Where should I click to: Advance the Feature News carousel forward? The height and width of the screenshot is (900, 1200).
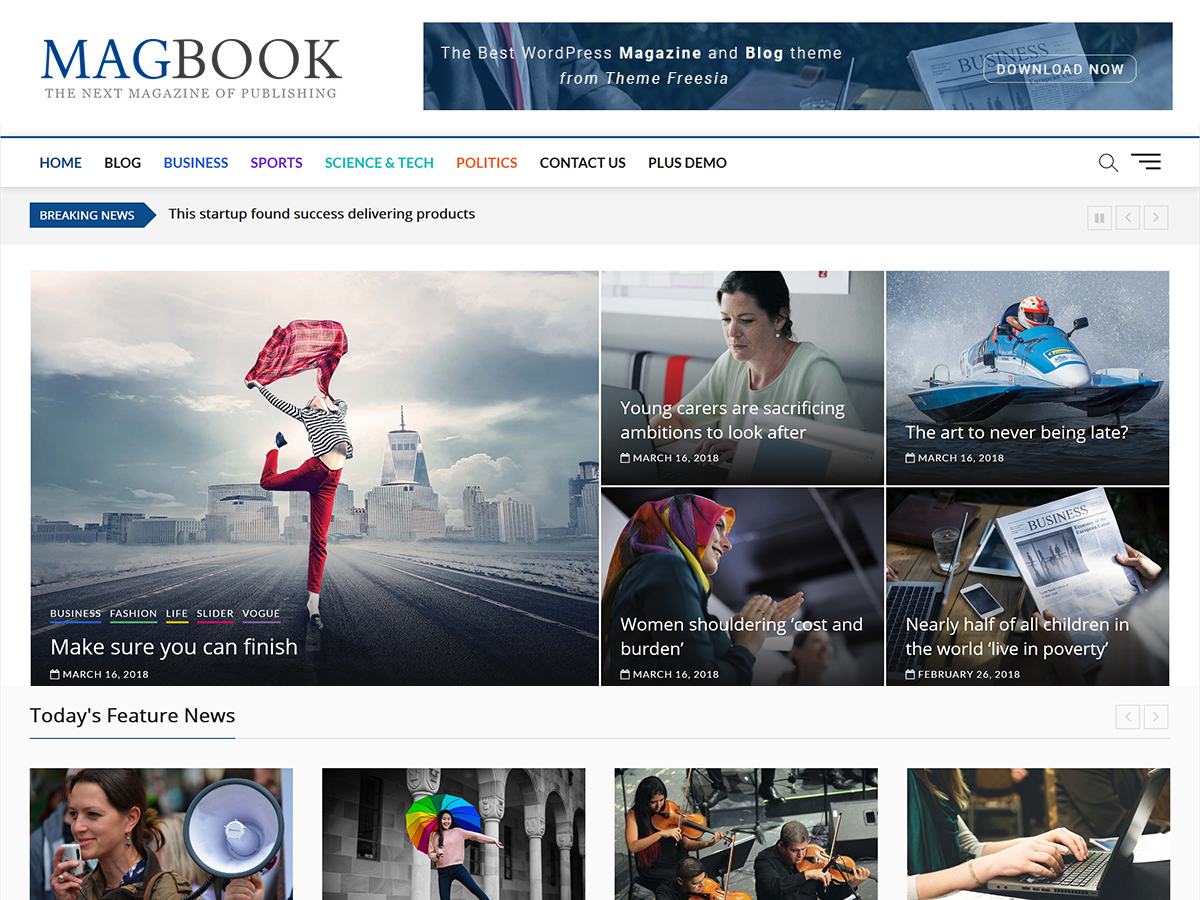1156,717
